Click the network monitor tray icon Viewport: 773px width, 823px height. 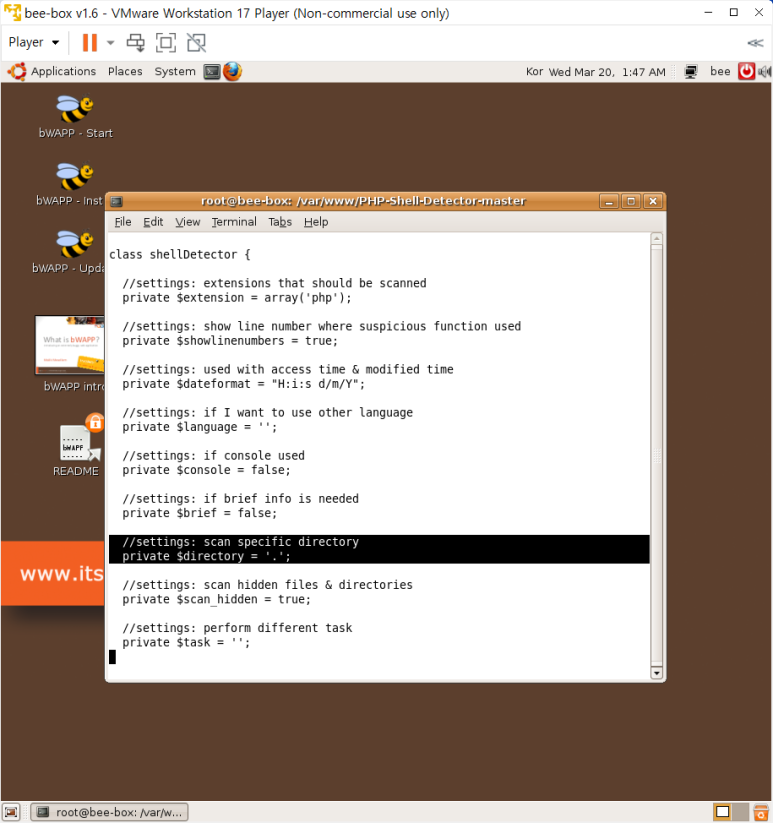tap(691, 71)
